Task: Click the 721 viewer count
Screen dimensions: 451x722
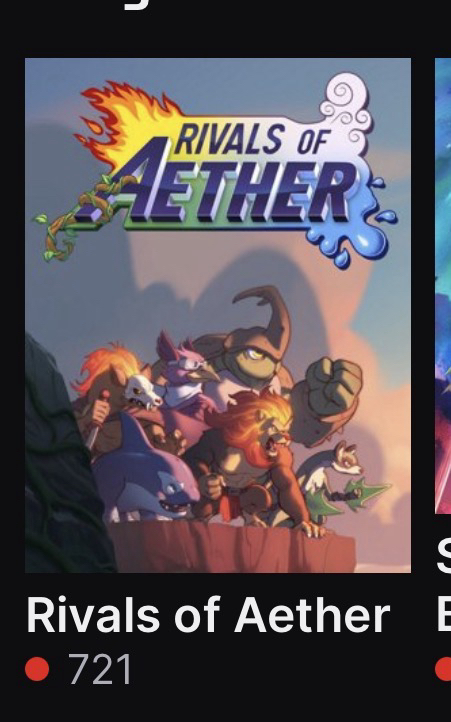Action: [100, 670]
